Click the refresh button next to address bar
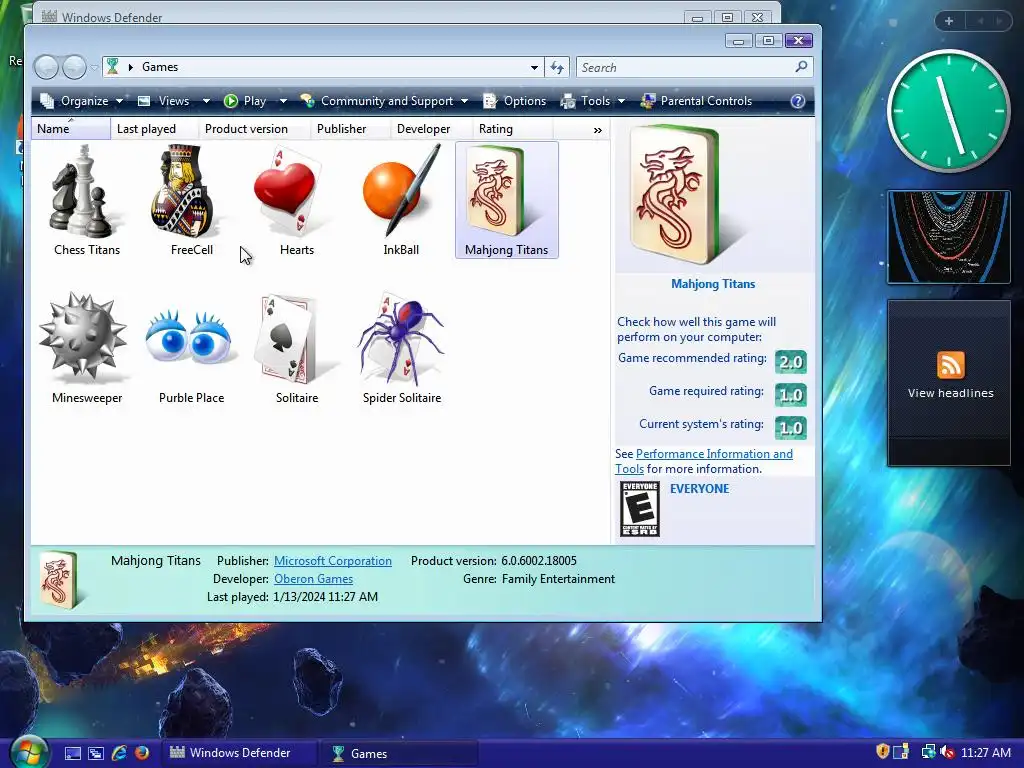 pos(557,67)
